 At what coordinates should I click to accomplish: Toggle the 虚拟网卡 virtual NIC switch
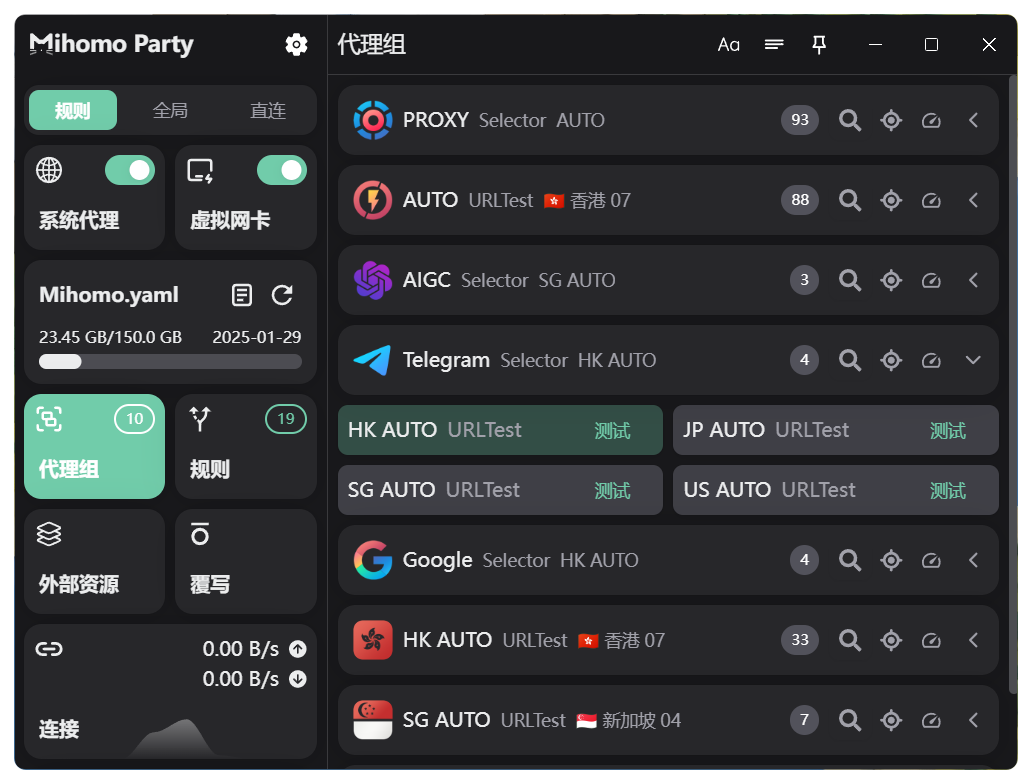click(x=281, y=171)
